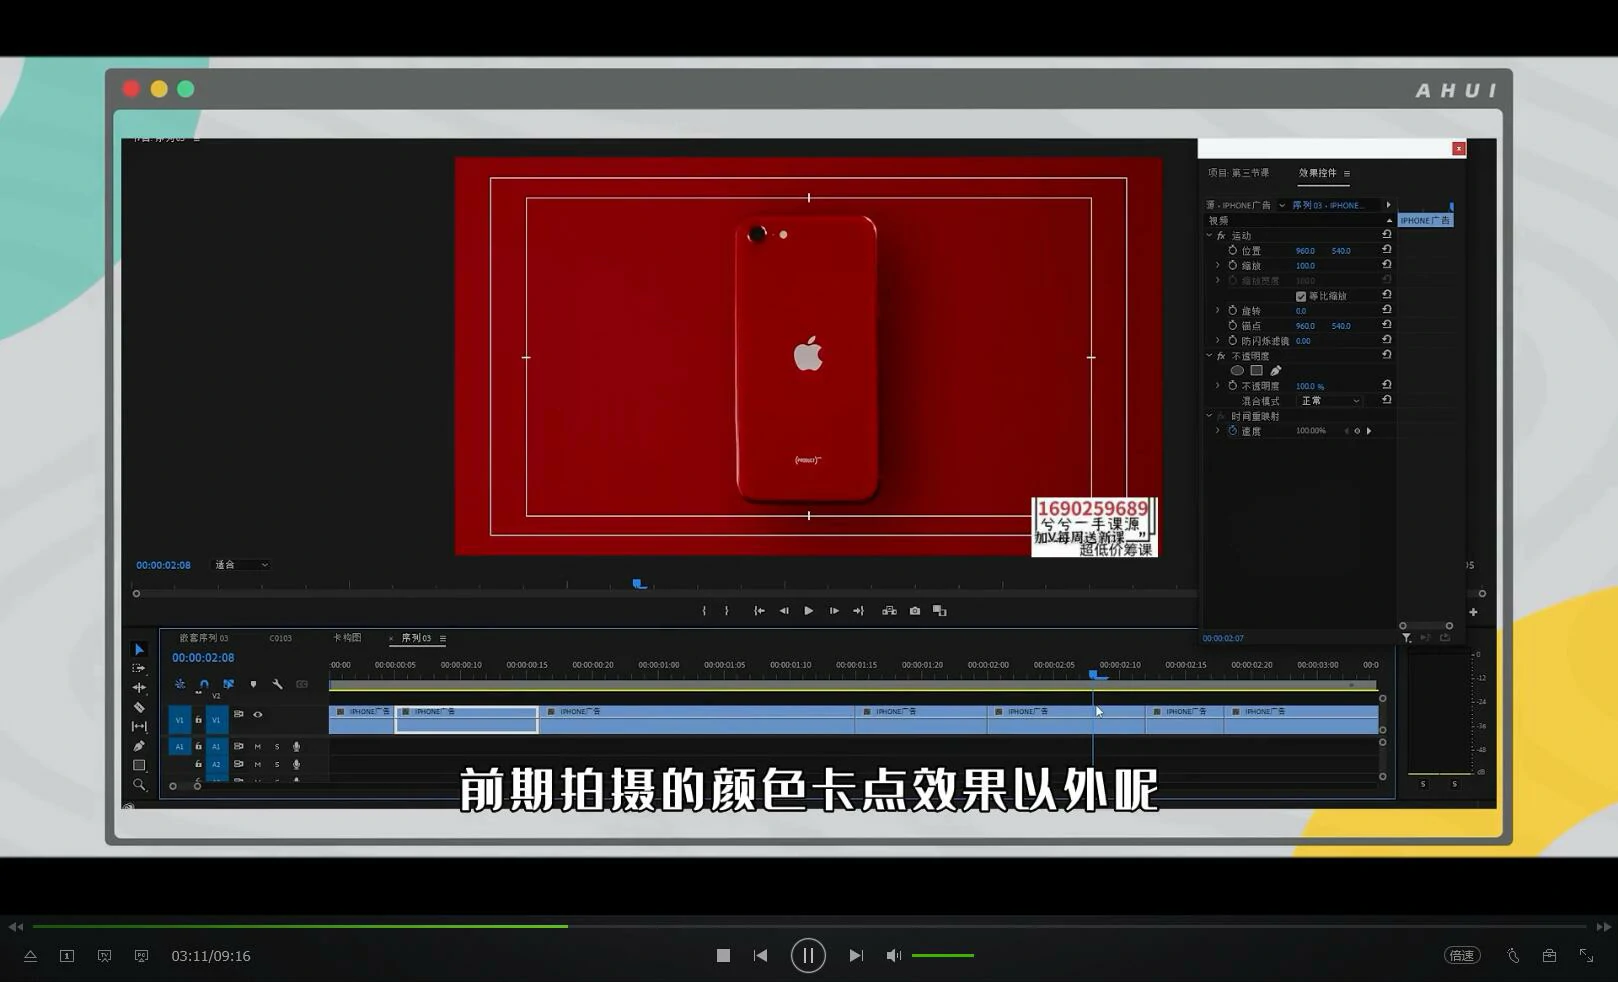Select the Razor tool

139,707
